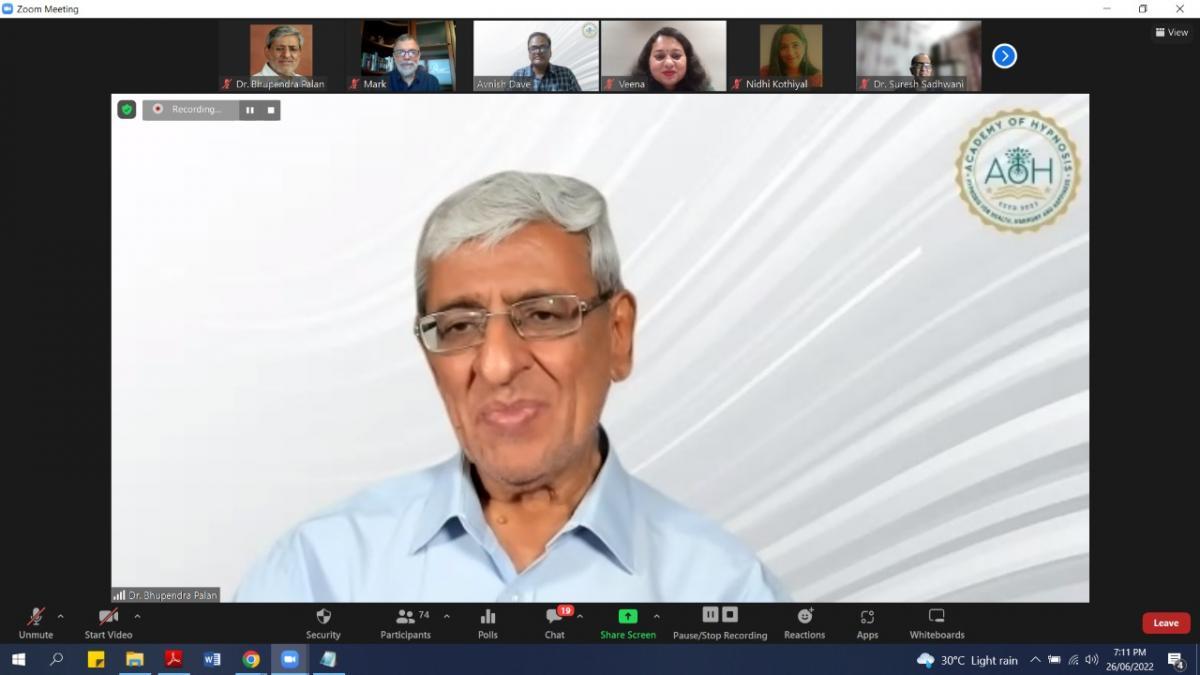Click the Zoom icon in the taskbar

click(290, 659)
